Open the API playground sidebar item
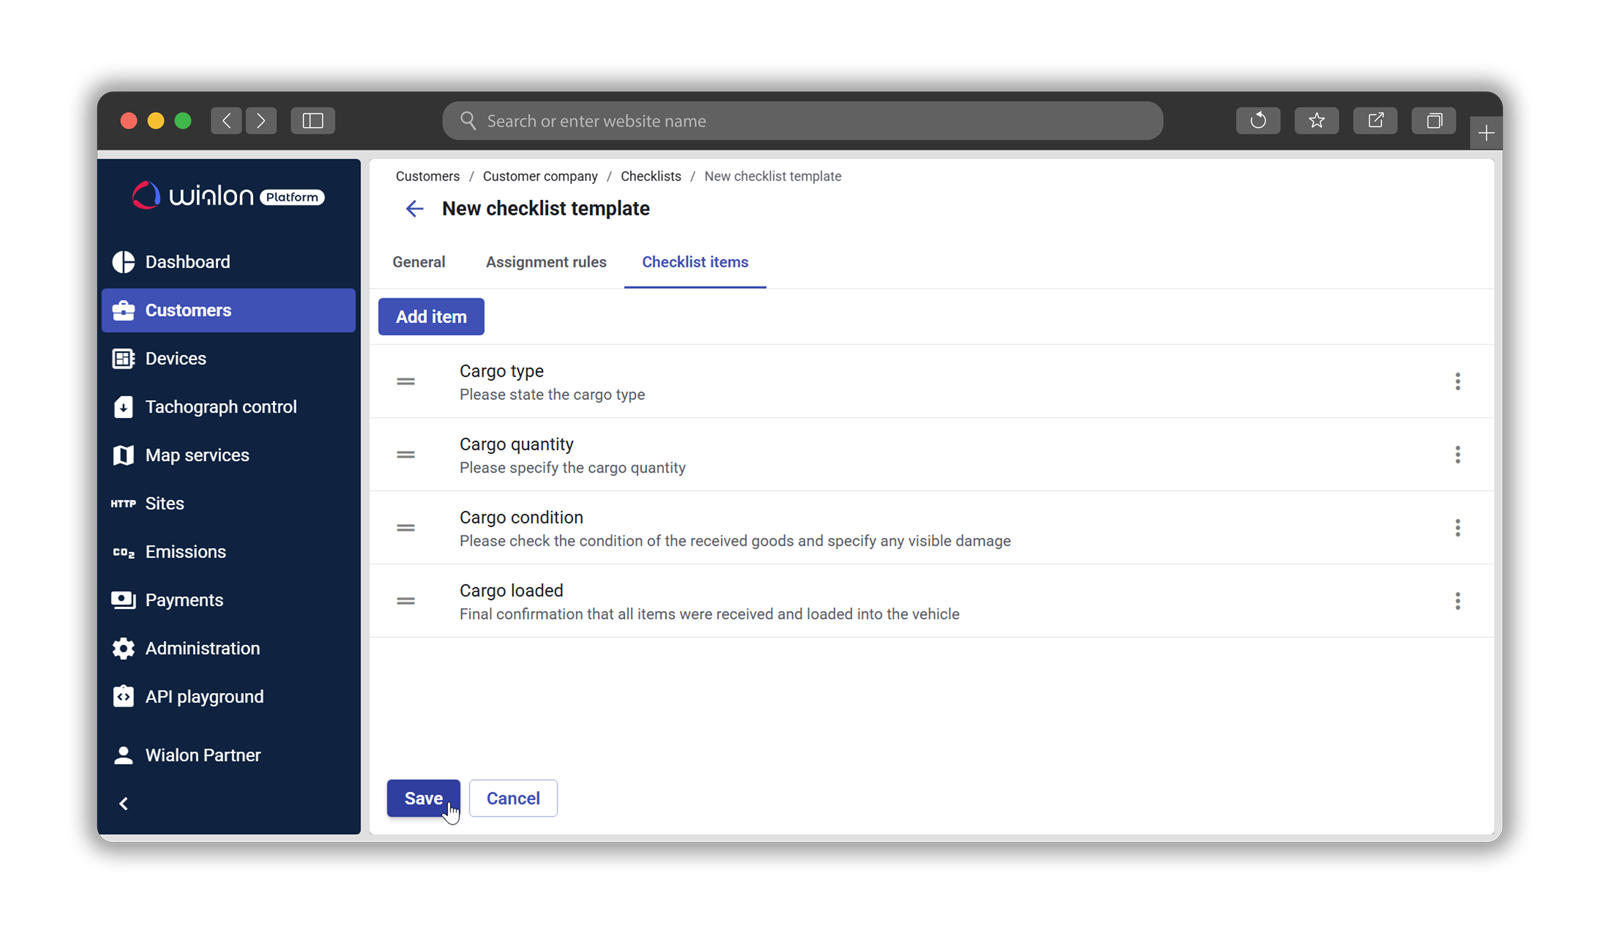Screen dimensions: 1600x942 [x=204, y=697]
